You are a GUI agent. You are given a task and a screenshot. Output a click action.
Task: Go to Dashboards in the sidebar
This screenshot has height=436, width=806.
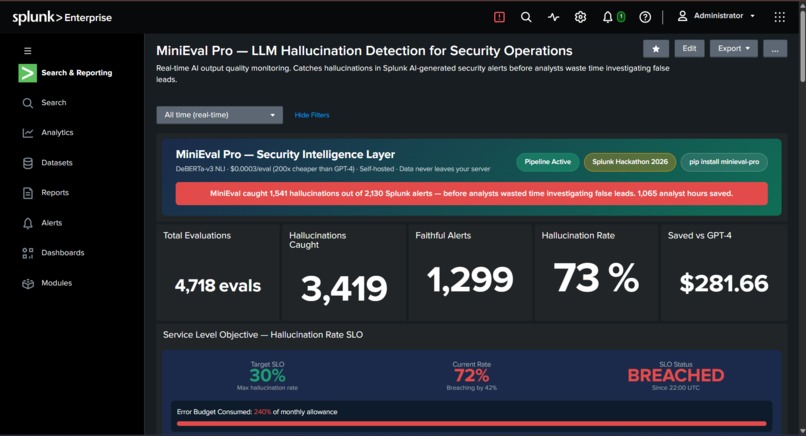(63, 253)
